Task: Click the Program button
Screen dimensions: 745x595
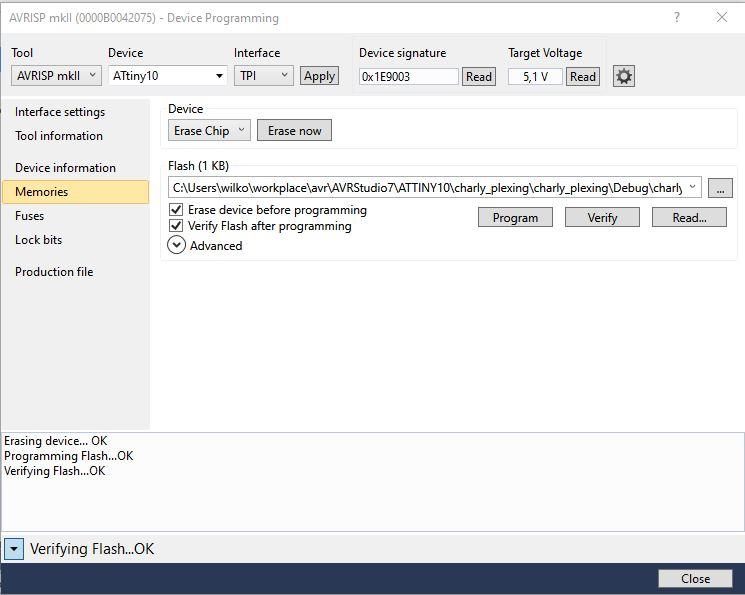Action: tap(515, 217)
